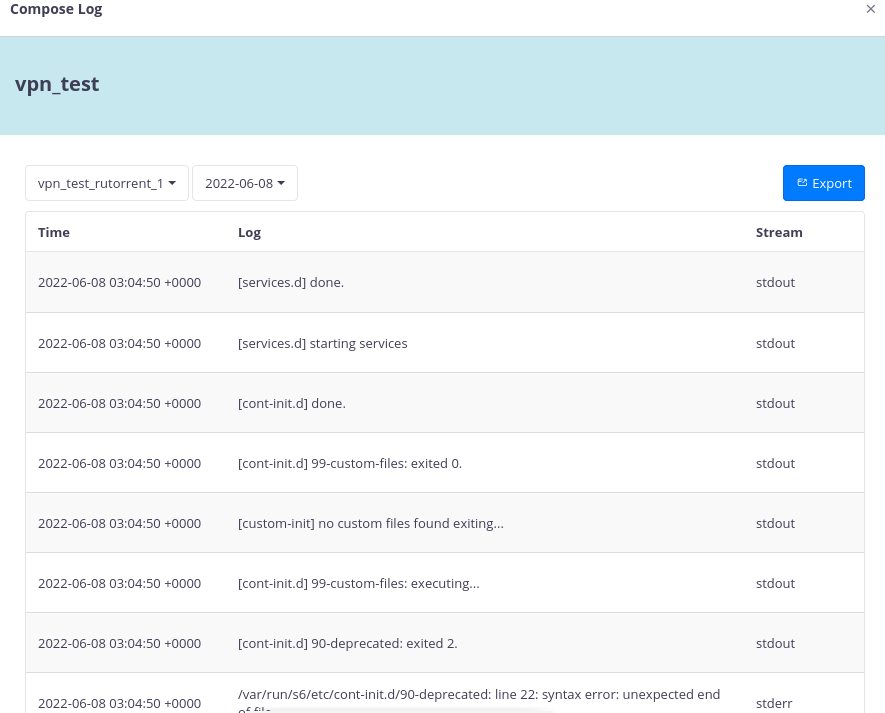Click log entry '[services.d] done.'

click(x=291, y=282)
